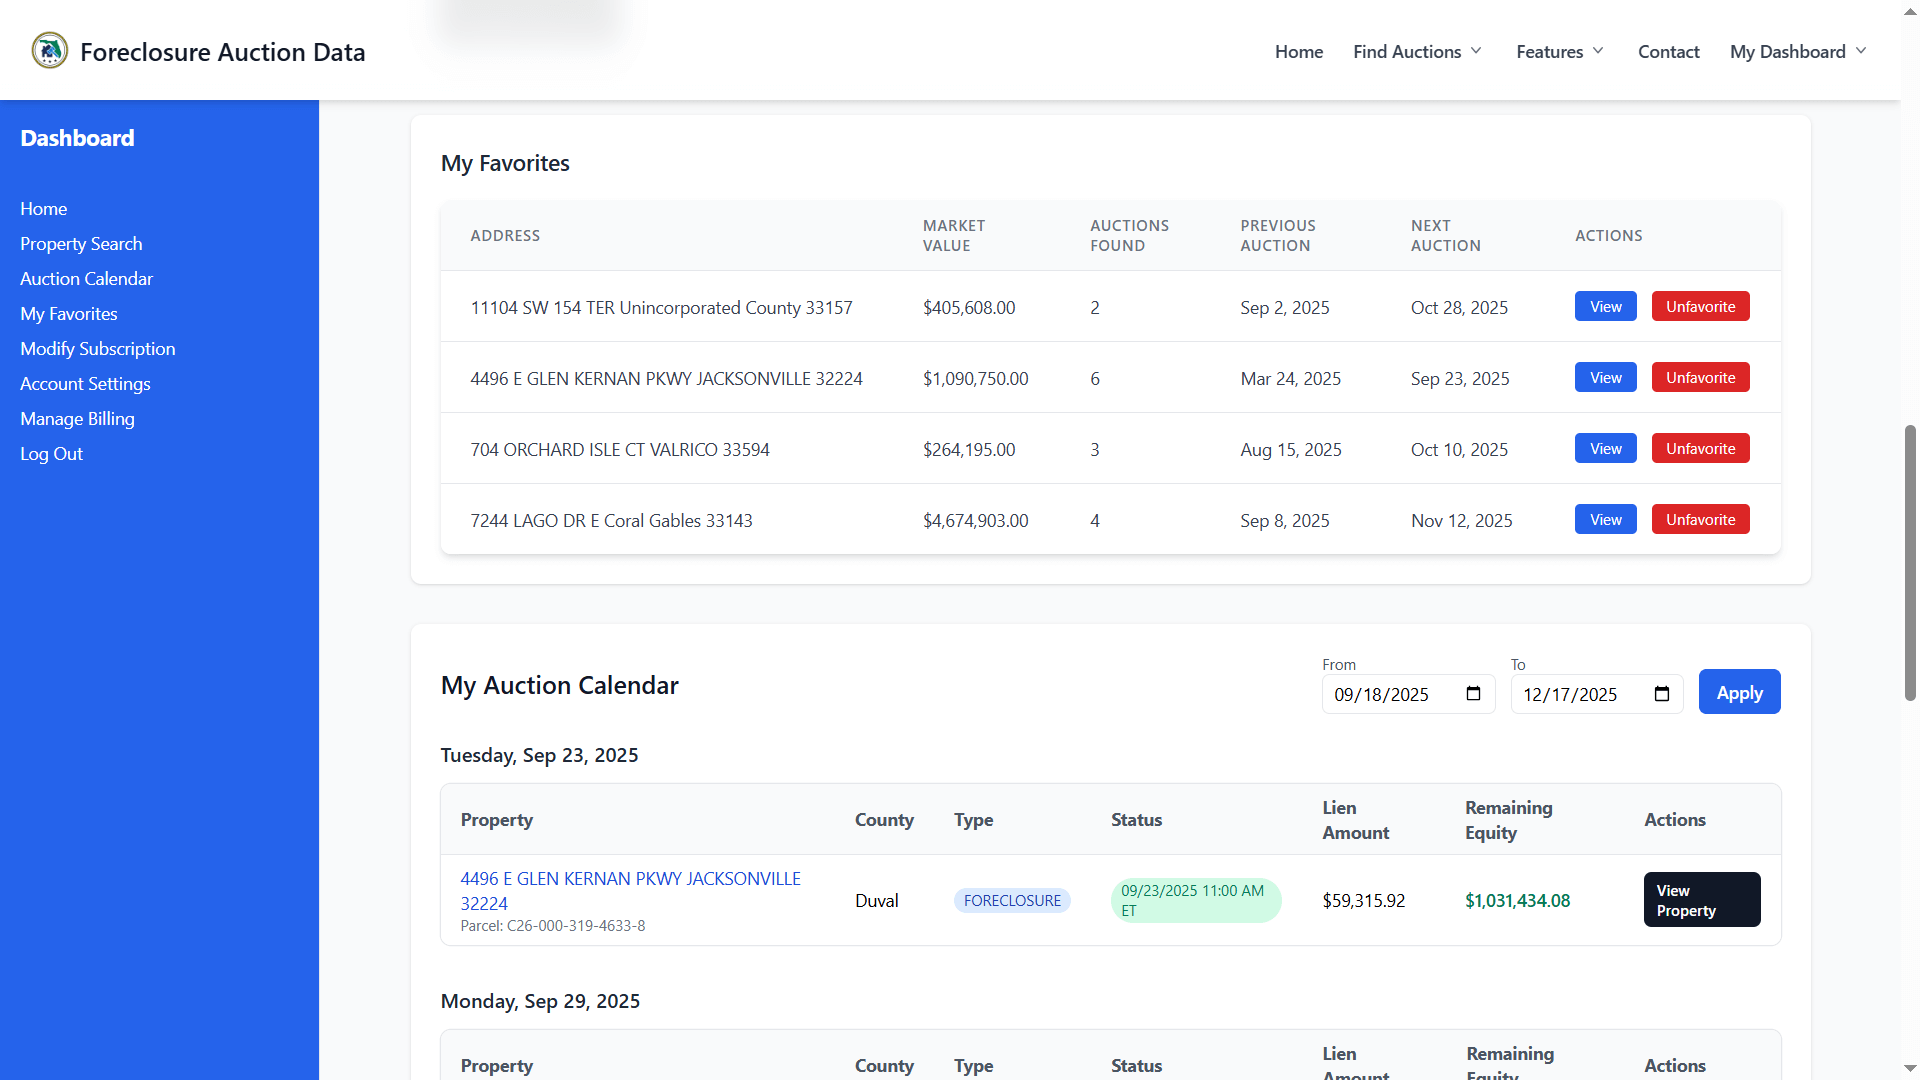Select Home in the top navigation
Viewport: 1920px width, 1080px height.
[x=1298, y=51]
